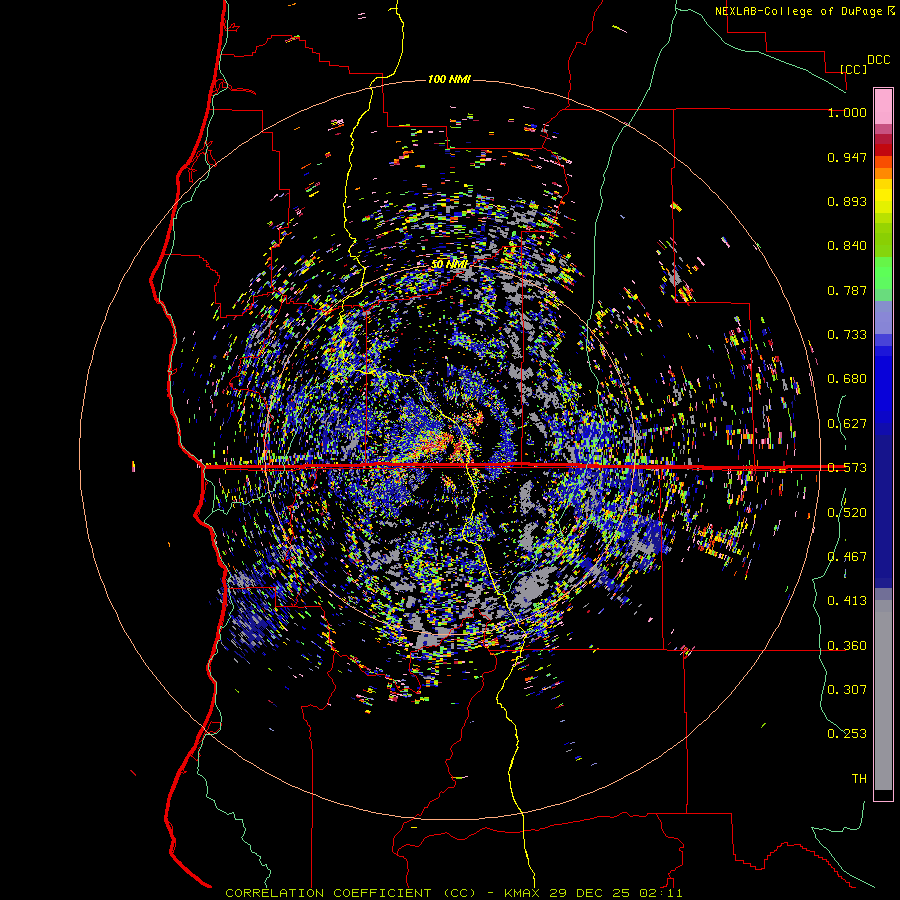The height and width of the screenshot is (900, 900).
Task: Click the 0.360 legend value
Action: pos(847,646)
